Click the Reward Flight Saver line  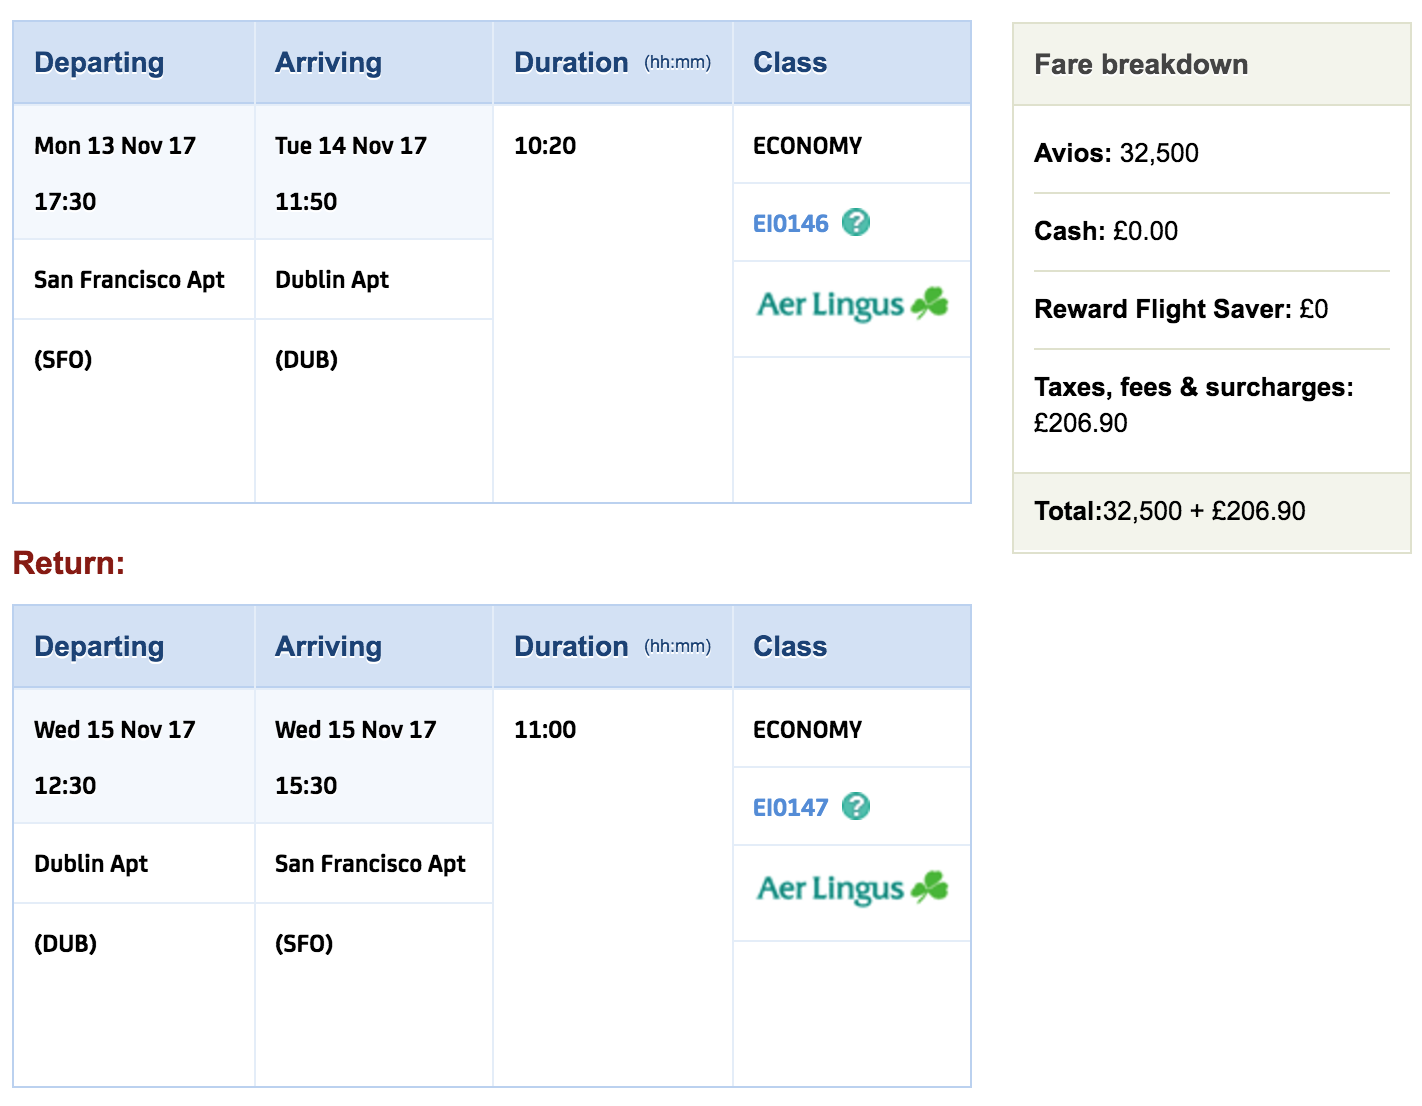click(x=1181, y=309)
